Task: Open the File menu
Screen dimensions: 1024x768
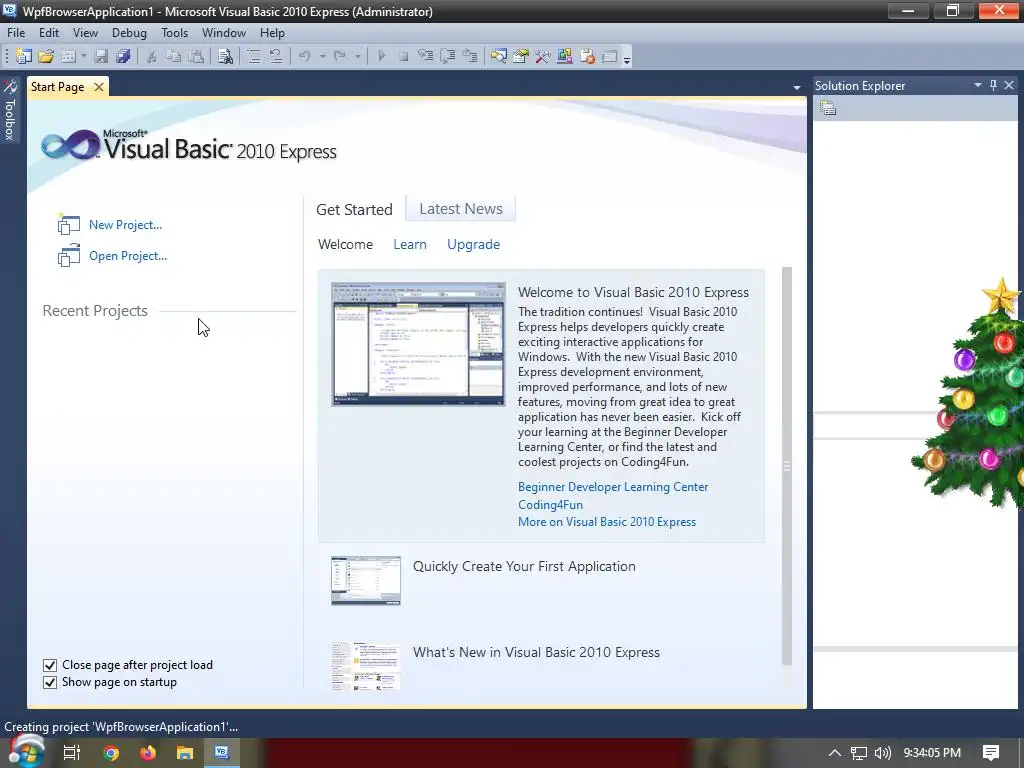Action: point(16,33)
